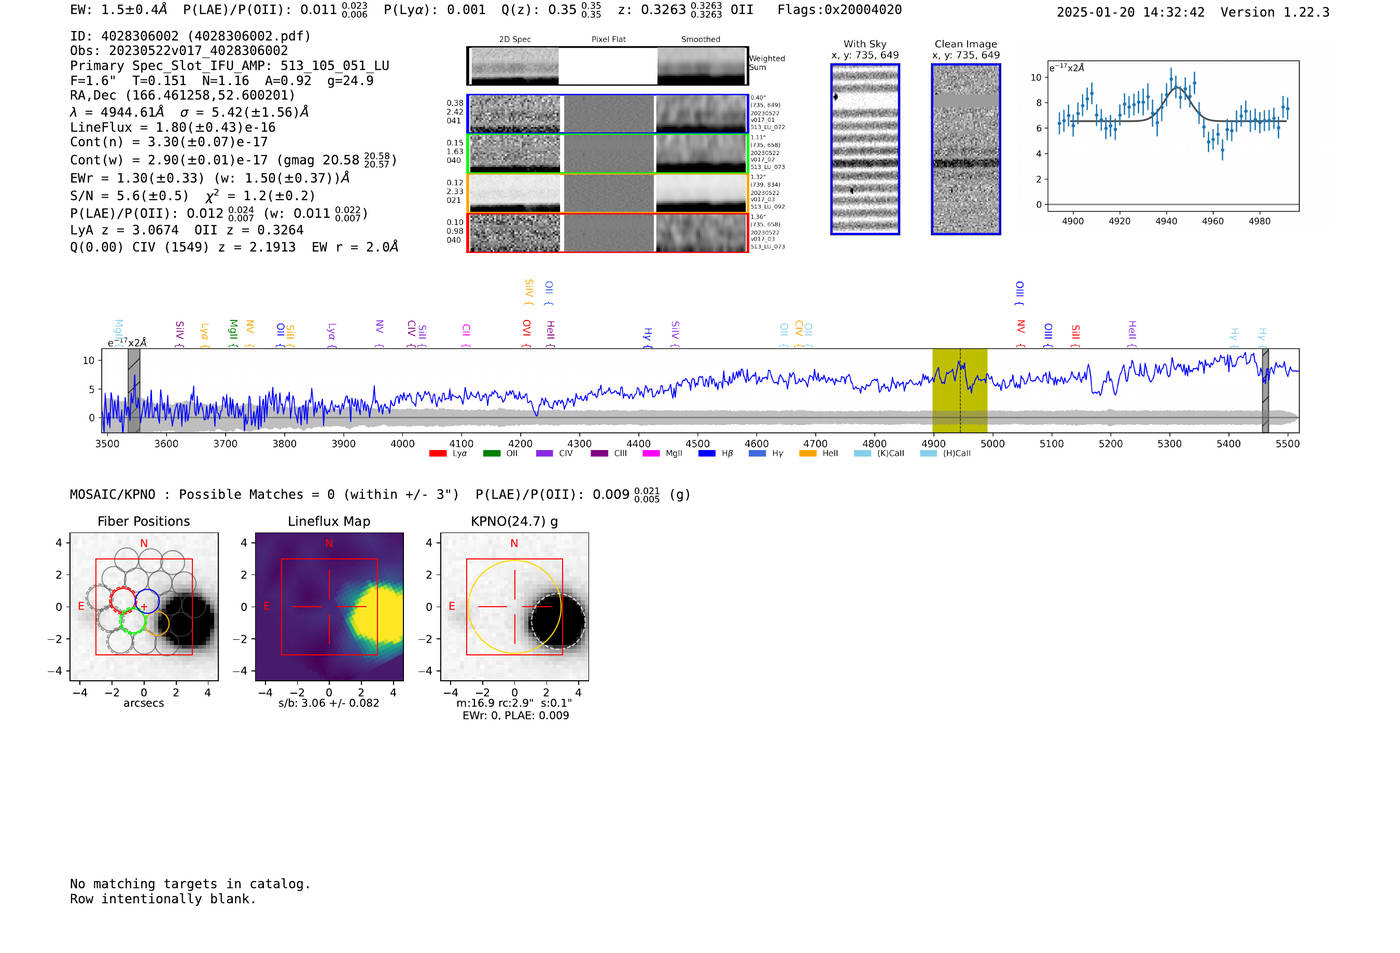The width and height of the screenshot is (1400, 953).
Task: Select the green dashed fiber circle
Action: pos(132,621)
